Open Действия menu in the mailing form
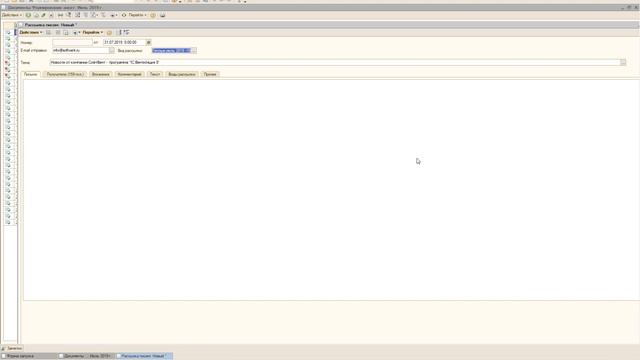 pyautogui.click(x=31, y=32)
